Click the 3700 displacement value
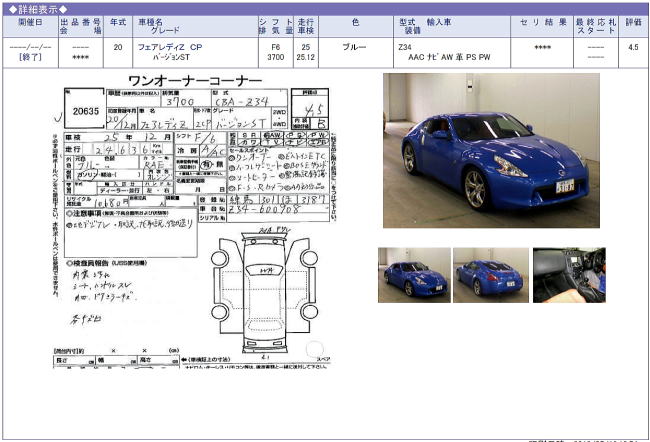 276,57
